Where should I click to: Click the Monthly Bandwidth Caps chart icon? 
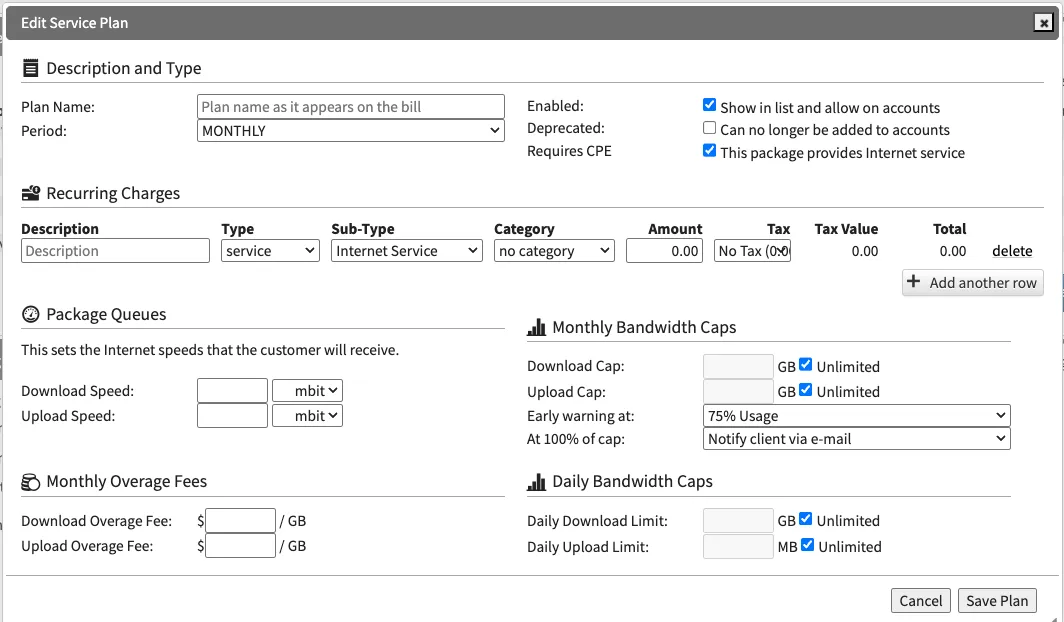click(536, 328)
